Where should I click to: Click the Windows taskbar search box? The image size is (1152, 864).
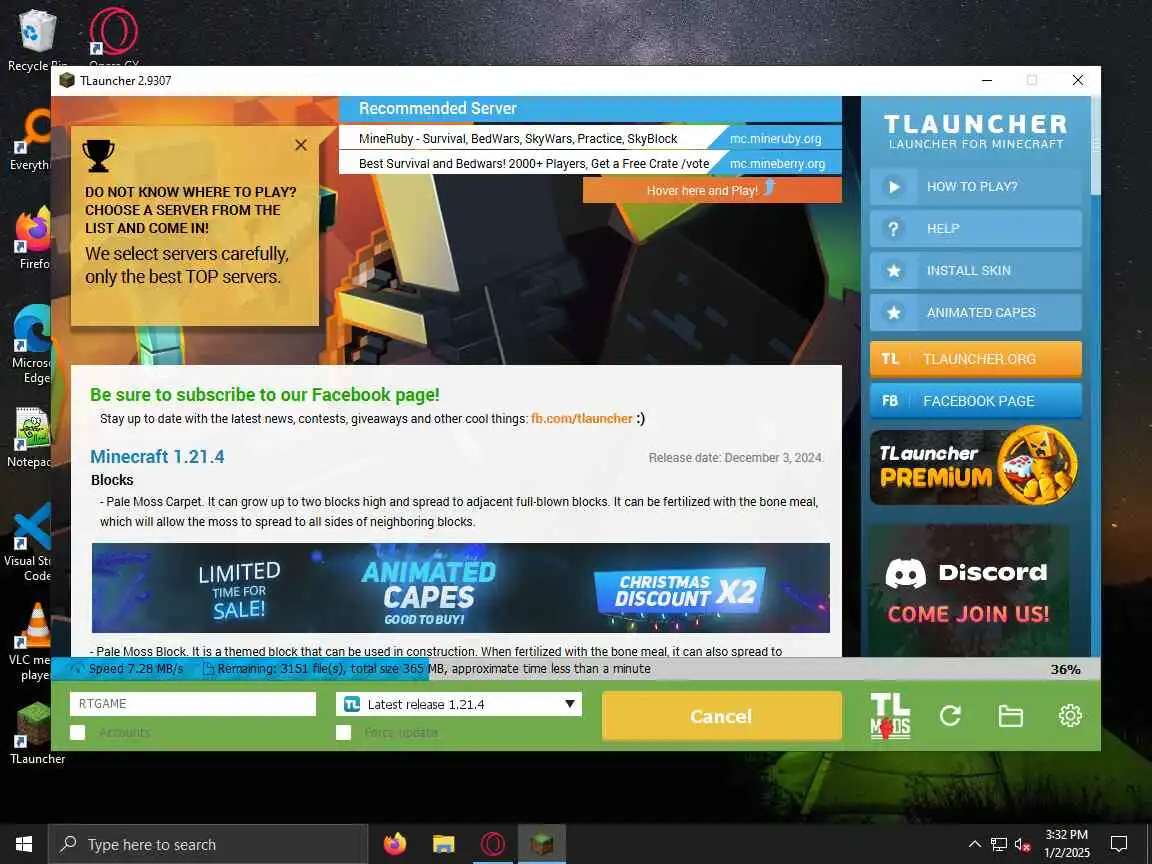[x=208, y=844]
